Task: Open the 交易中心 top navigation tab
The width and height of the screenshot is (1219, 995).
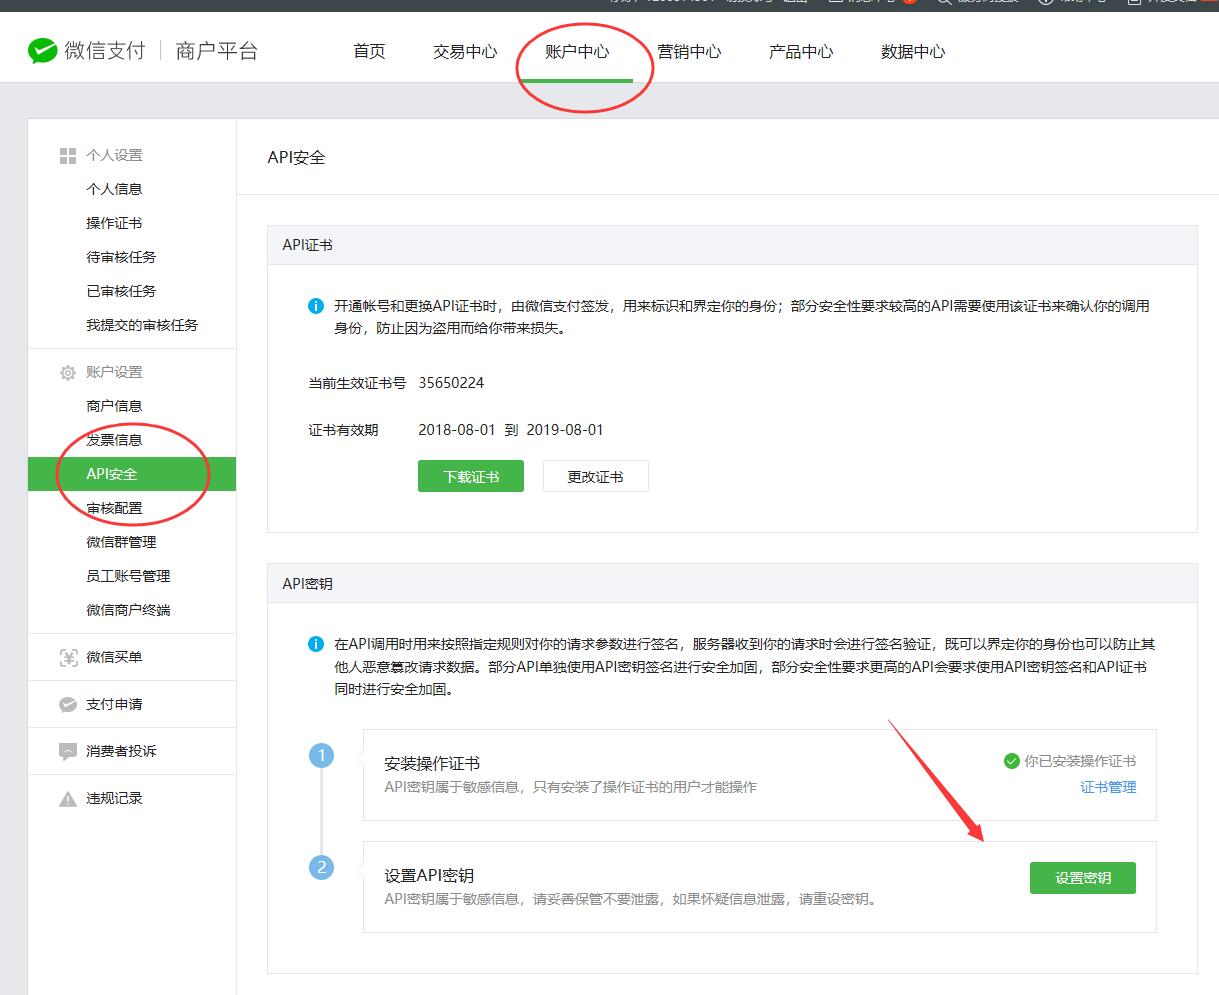Action: 465,52
